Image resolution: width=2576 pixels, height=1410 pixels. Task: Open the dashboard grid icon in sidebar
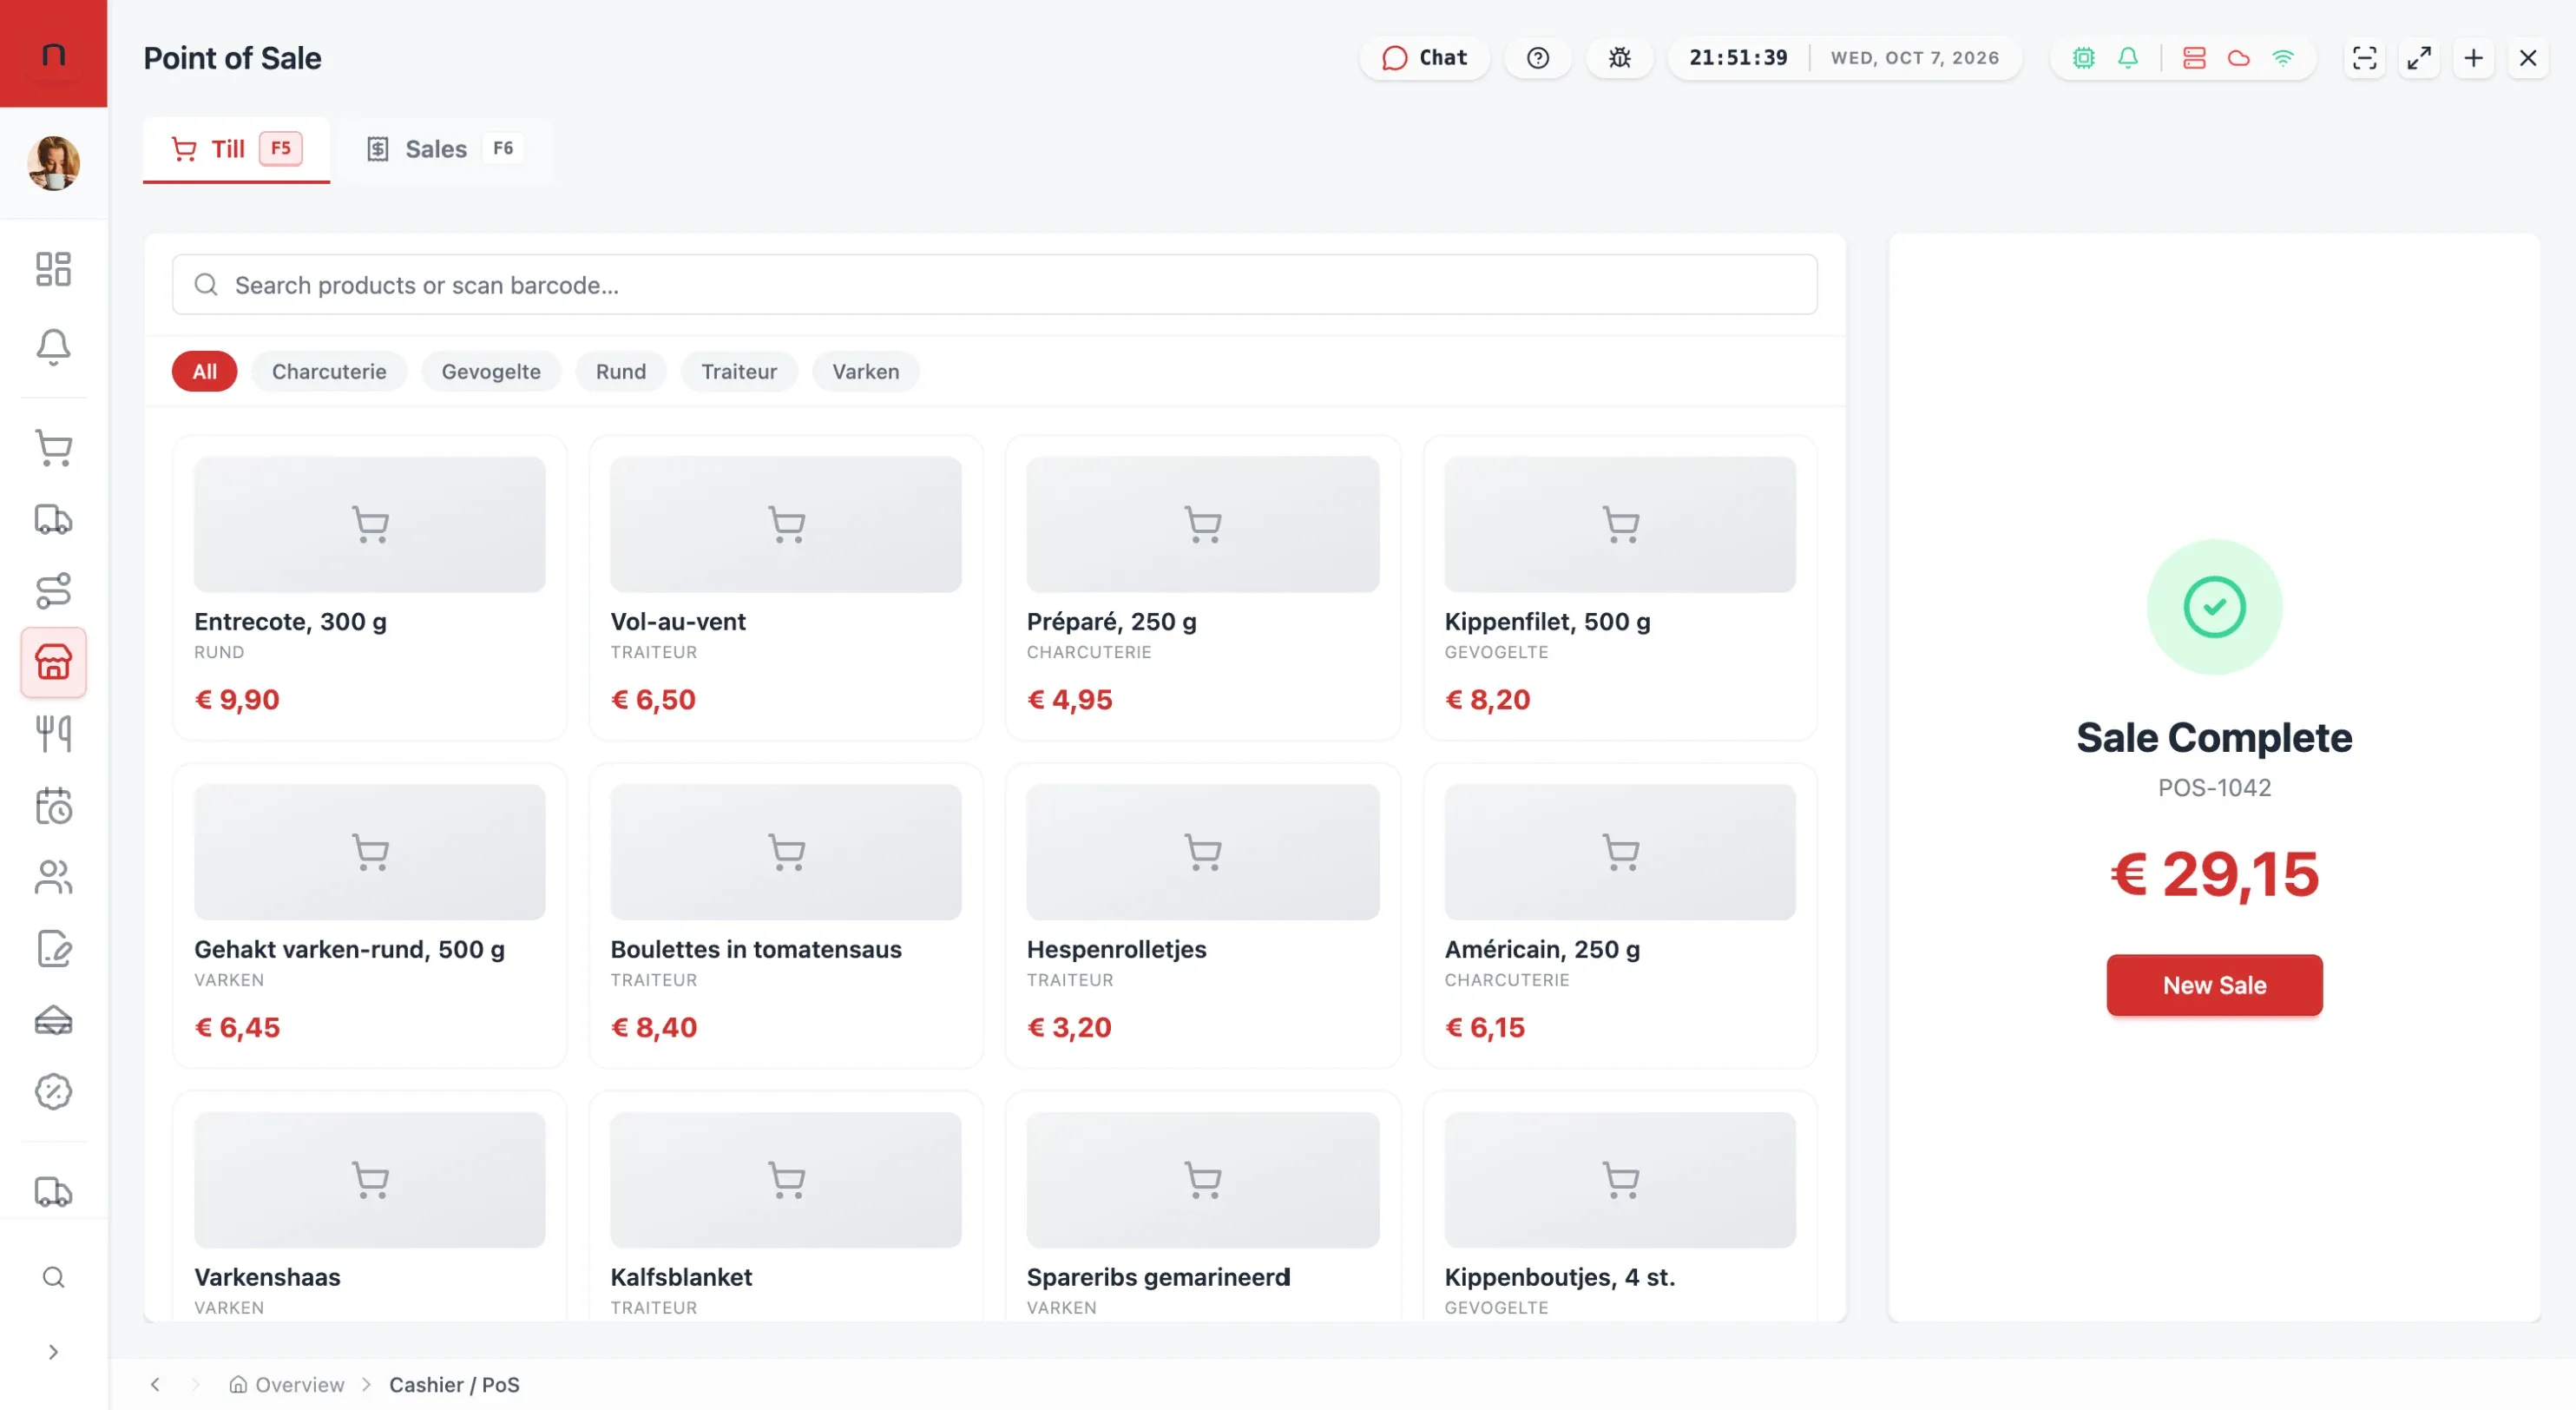[x=53, y=269]
